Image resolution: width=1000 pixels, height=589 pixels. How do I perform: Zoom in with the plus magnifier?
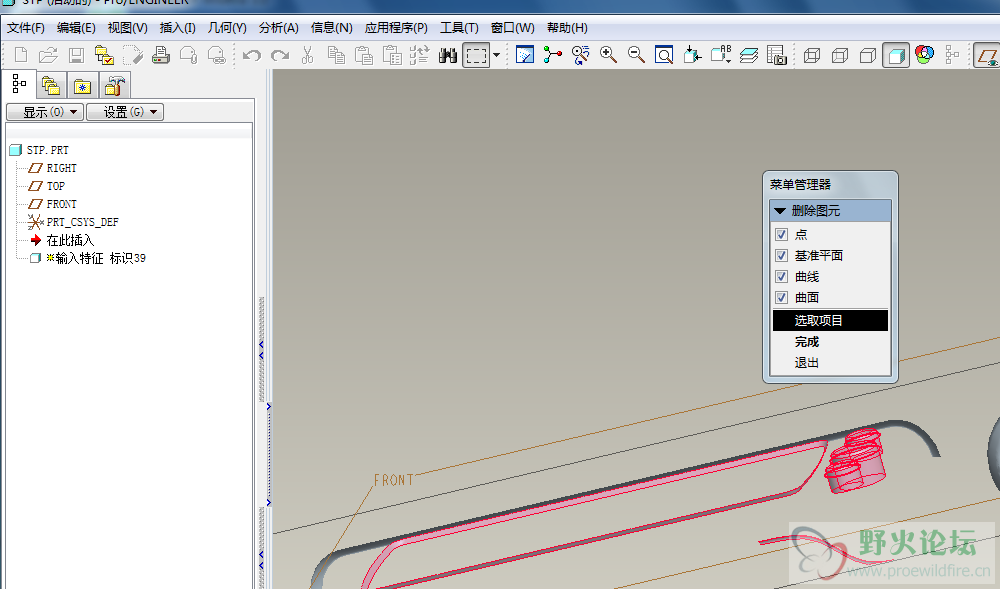[608, 55]
